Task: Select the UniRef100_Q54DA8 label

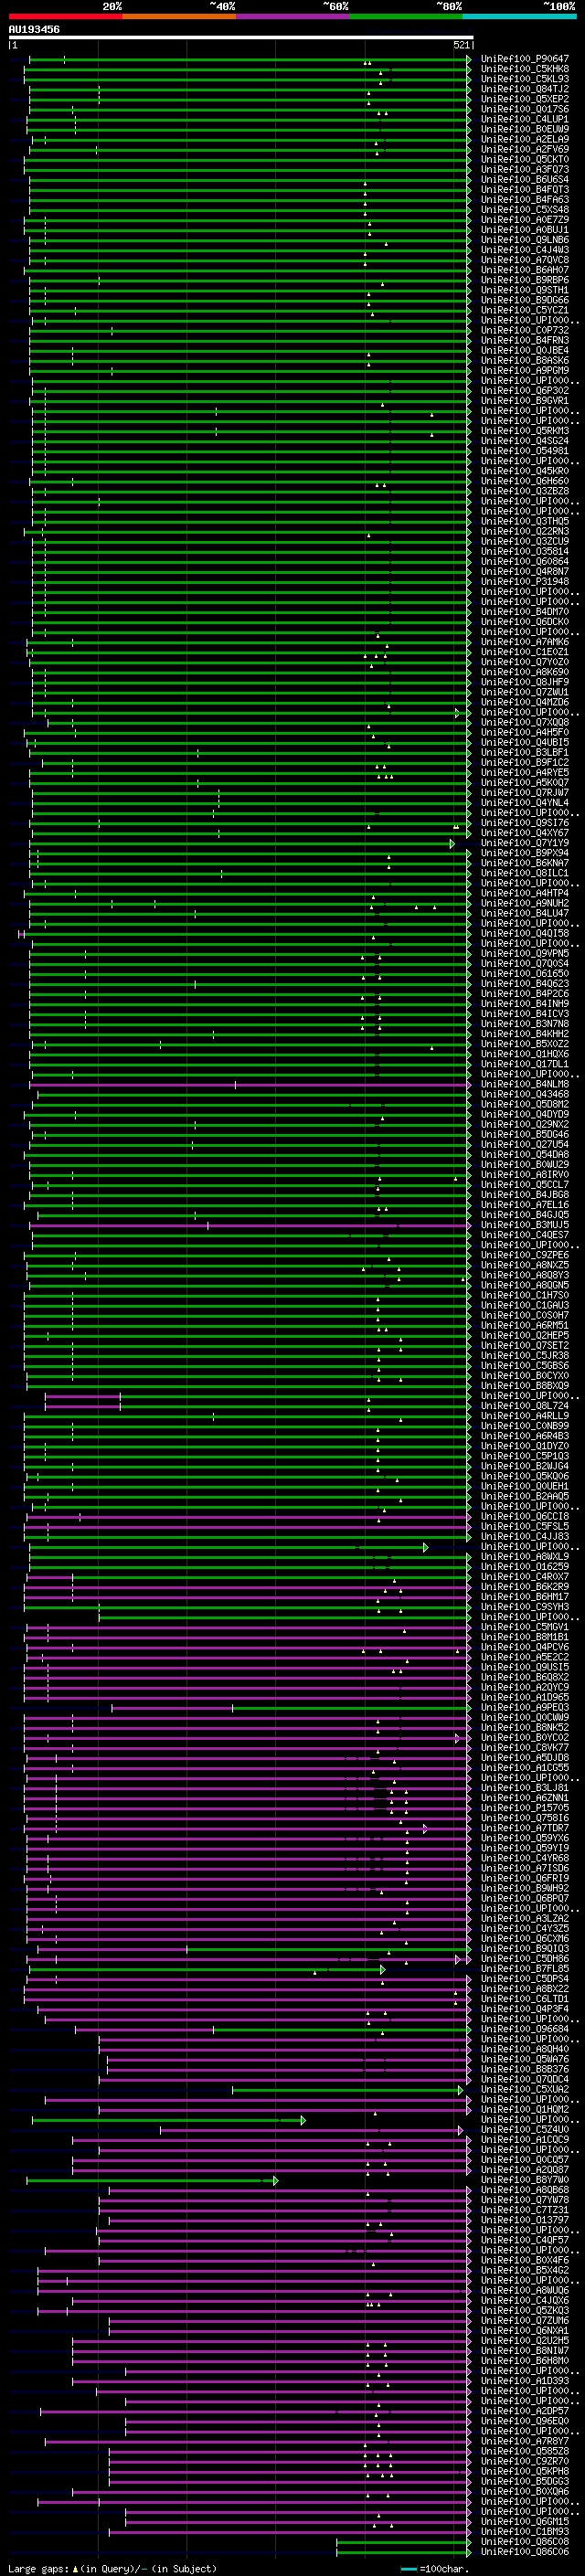Action: coord(524,1154)
